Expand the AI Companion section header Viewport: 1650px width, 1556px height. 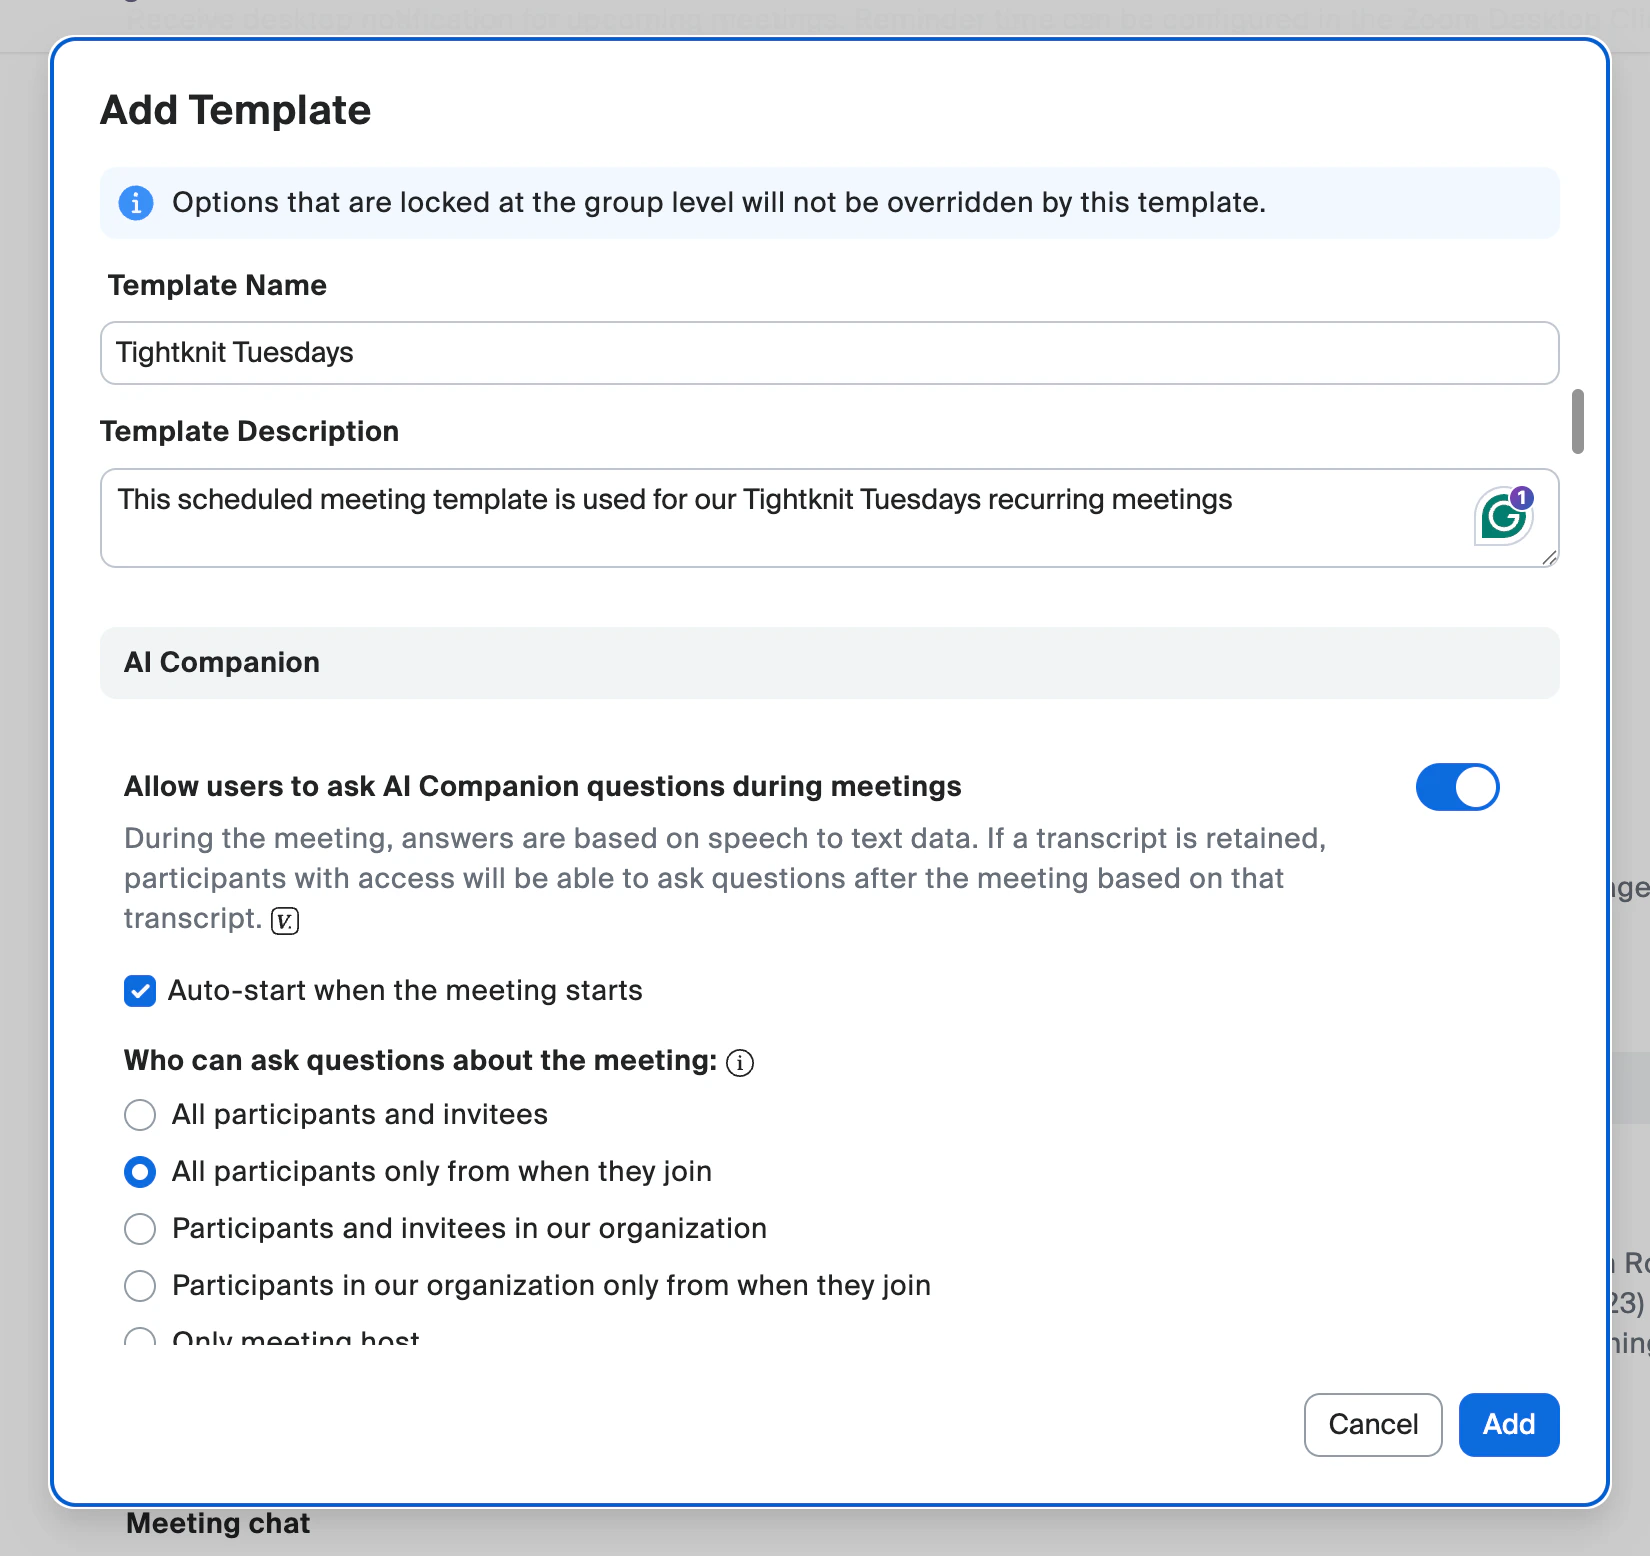pyautogui.click(x=221, y=662)
